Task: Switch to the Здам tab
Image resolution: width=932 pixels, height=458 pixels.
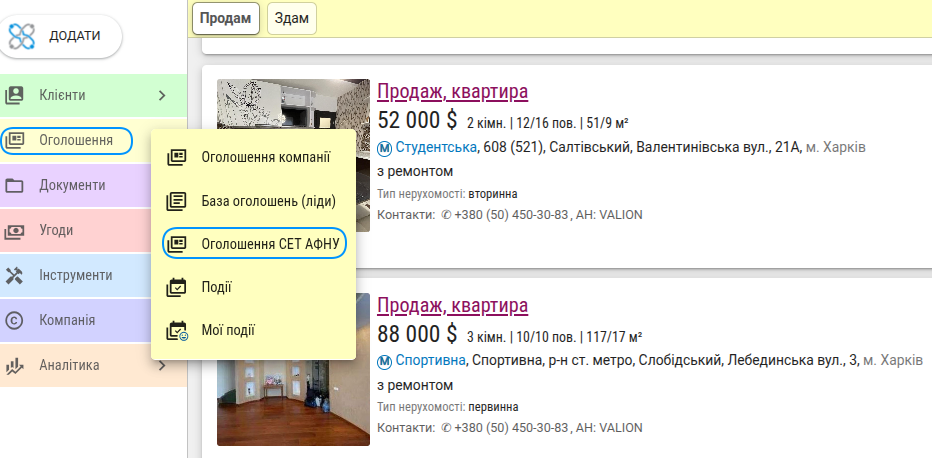Action: click(x=292, y=18)
